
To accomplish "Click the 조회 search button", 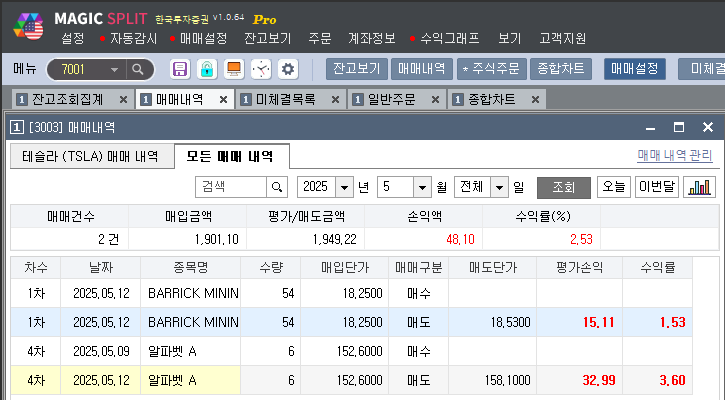I will click(564, 187).
